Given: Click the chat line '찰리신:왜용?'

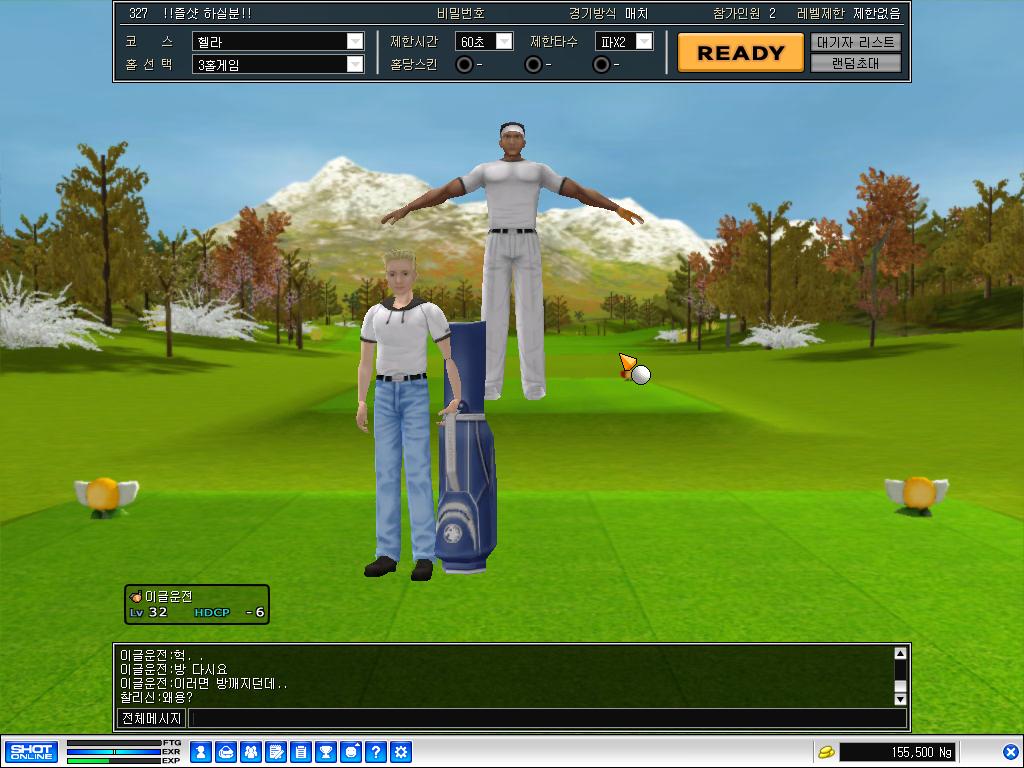Looking at the screenshot, I should [x=156, y=697].
